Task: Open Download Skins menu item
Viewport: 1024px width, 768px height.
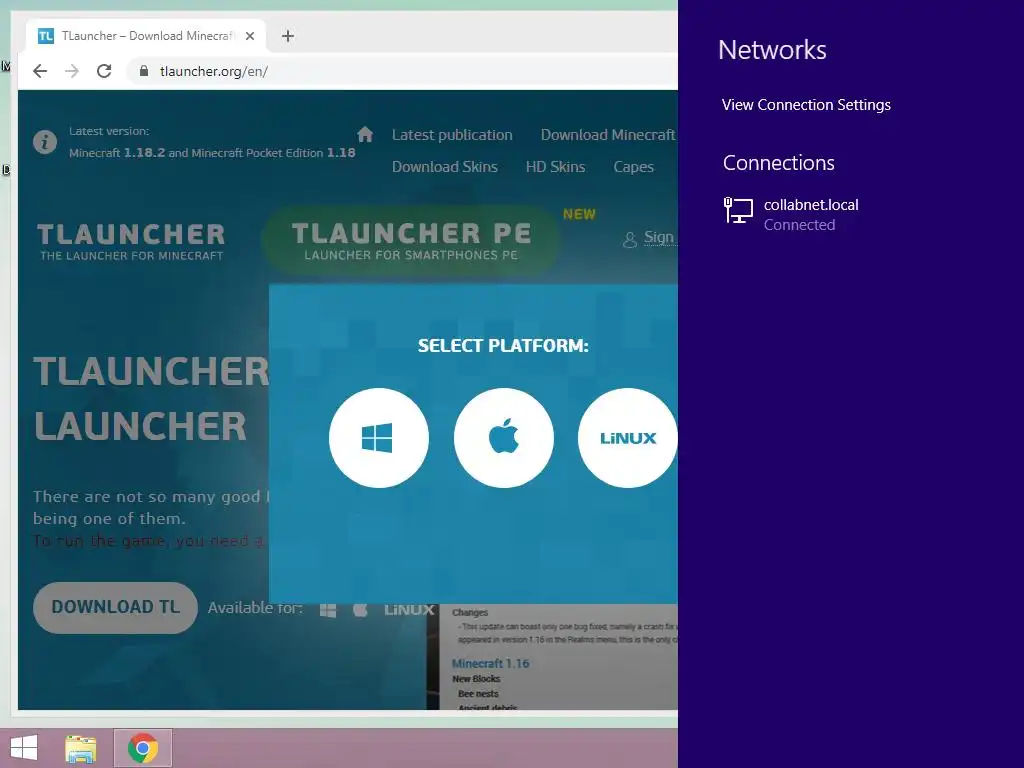Action: click(x=445, y=167)
